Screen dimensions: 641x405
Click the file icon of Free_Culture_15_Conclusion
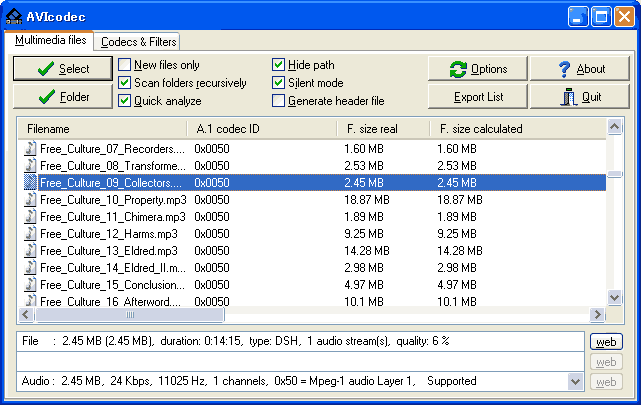click(30, 285)
